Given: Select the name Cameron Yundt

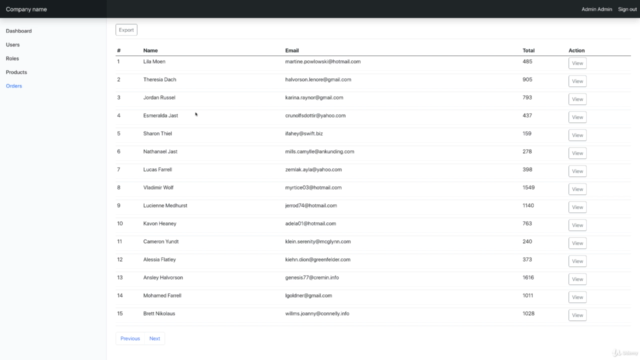Looking at the screenshot, I should (161, 241).
